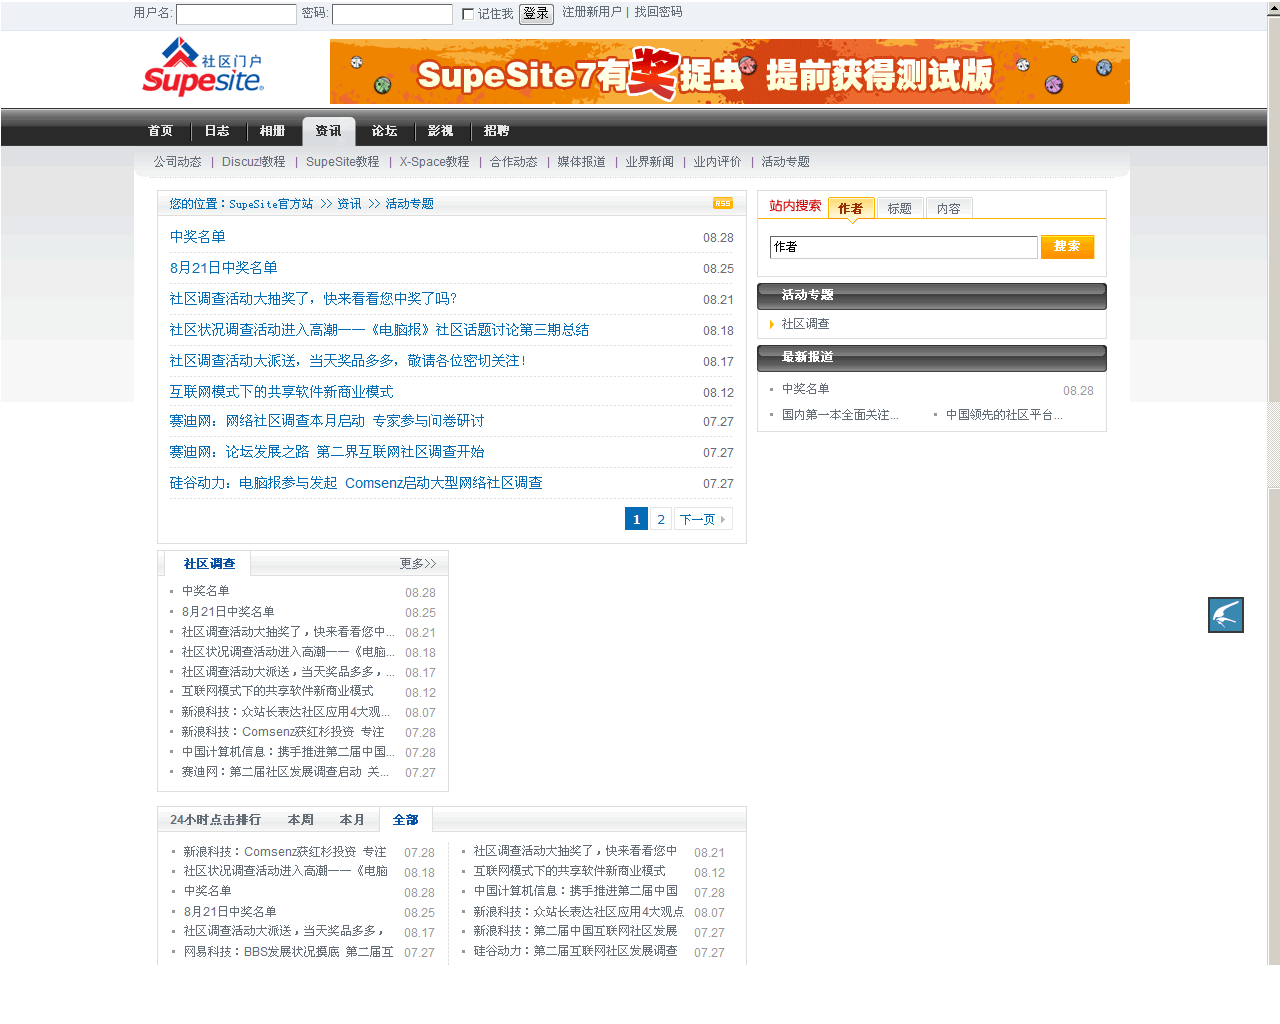Open 赛迪网：网络社区调查本月启动 article
The width and height of the screenshot is (1280, 1024).
pos(326,421)
